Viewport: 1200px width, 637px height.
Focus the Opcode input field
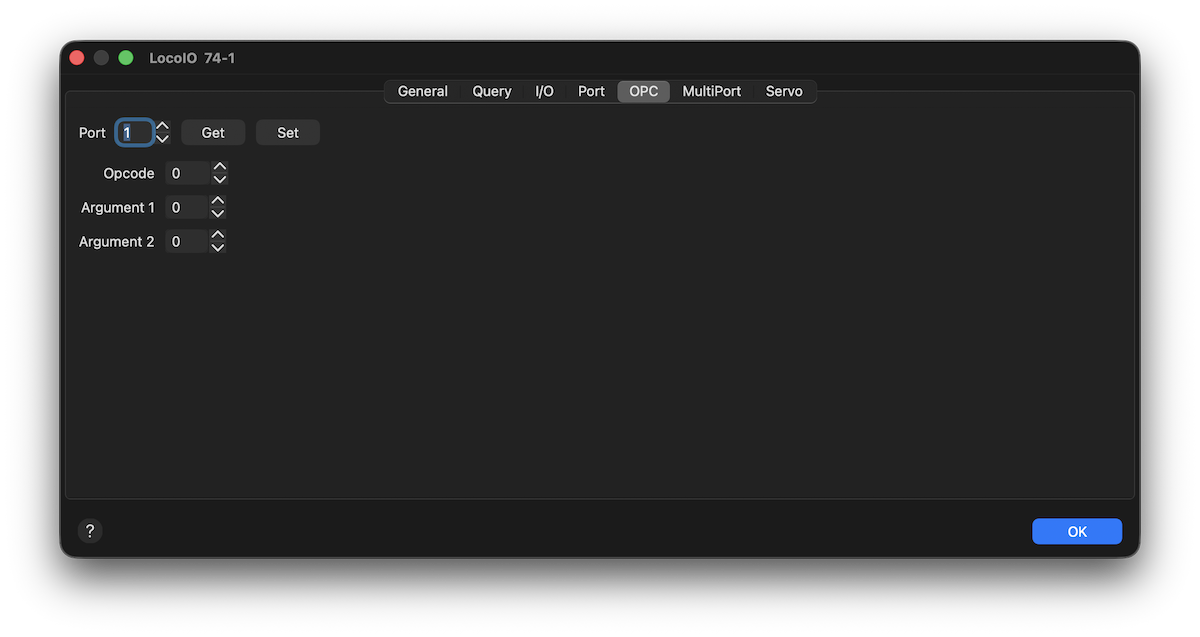click(187, 174)
